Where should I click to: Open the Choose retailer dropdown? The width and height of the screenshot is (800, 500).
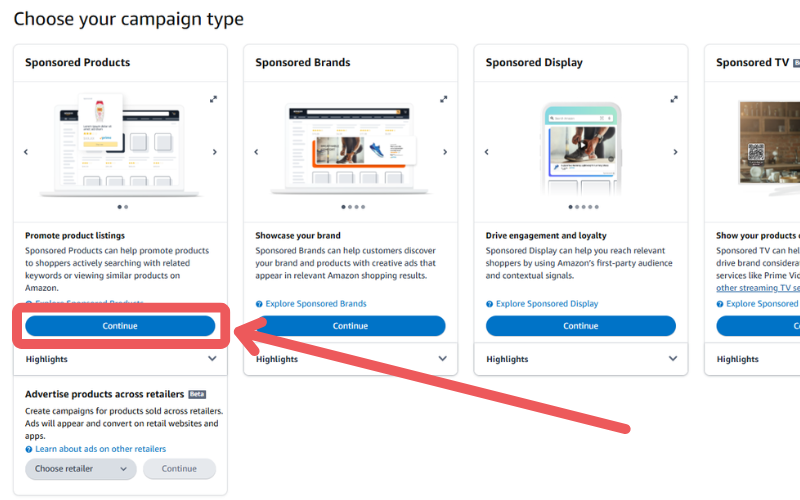[81, 468]
